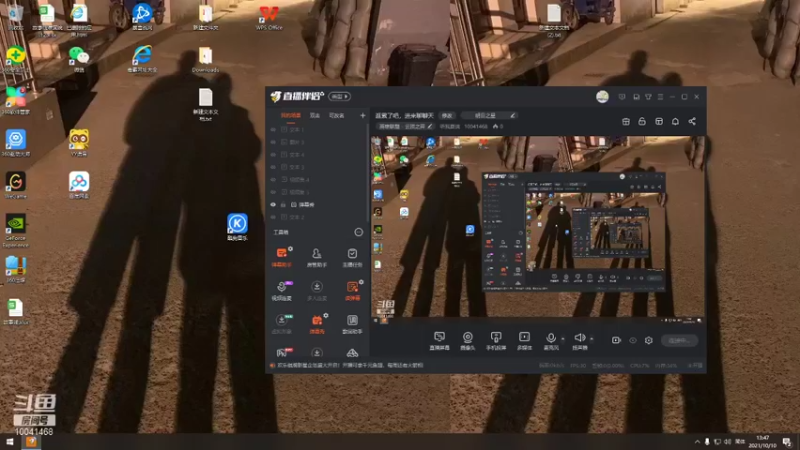Open settings gear of 弹幕秀 tool
Image resolution: width=800 pixels, height=450 pixels.
coord(326,316)
